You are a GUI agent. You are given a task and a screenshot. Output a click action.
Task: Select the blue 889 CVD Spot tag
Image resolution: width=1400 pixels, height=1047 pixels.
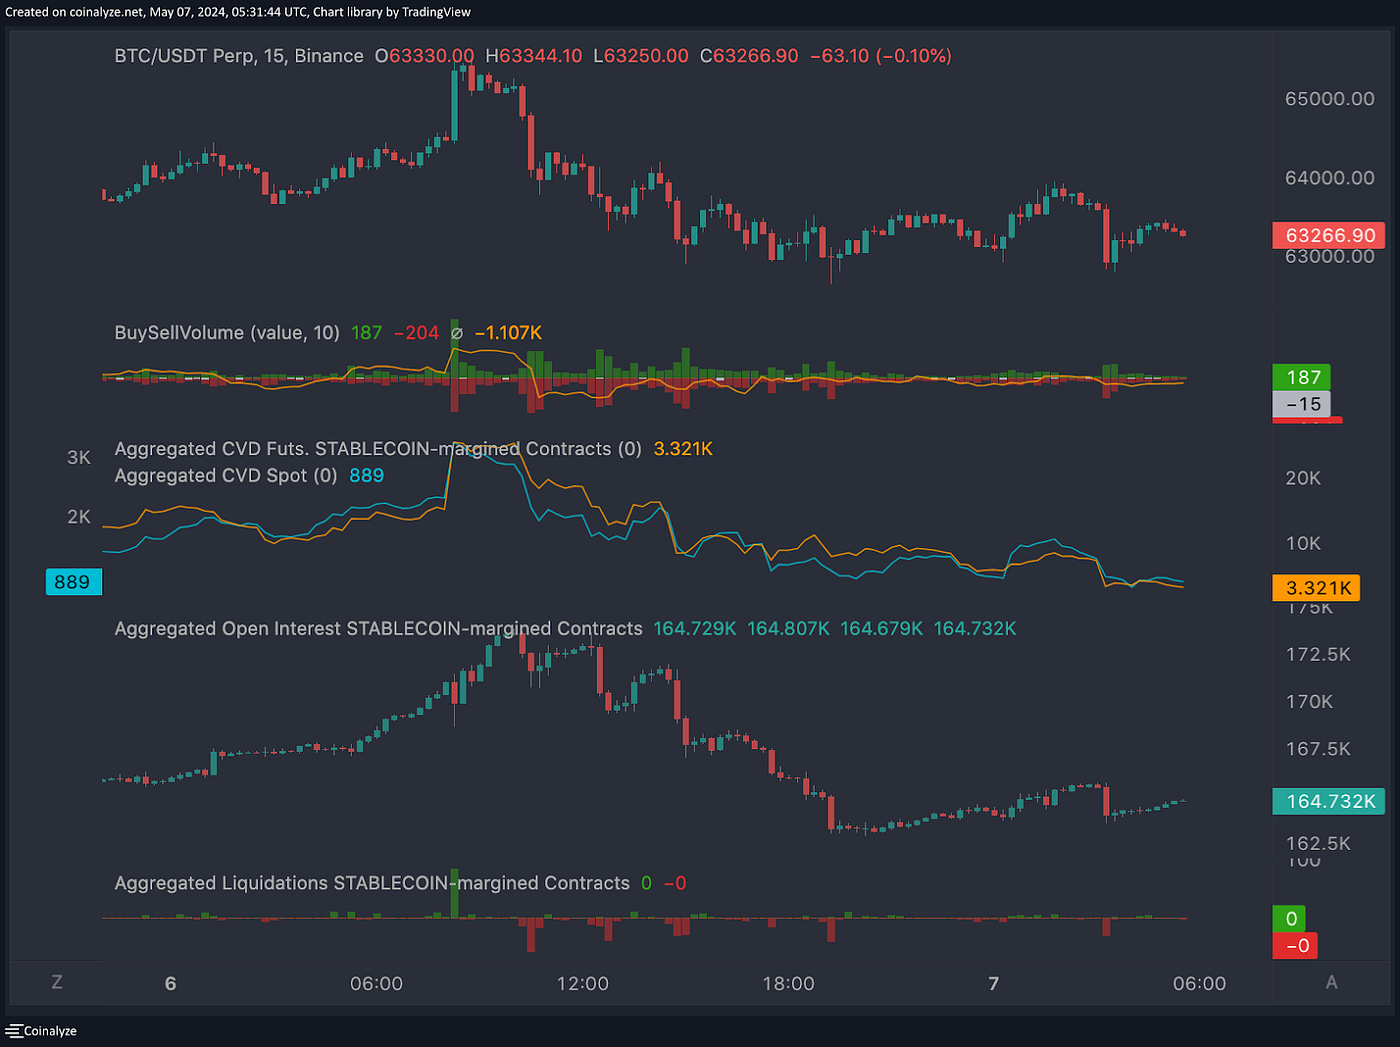click(x=73, y=581)
